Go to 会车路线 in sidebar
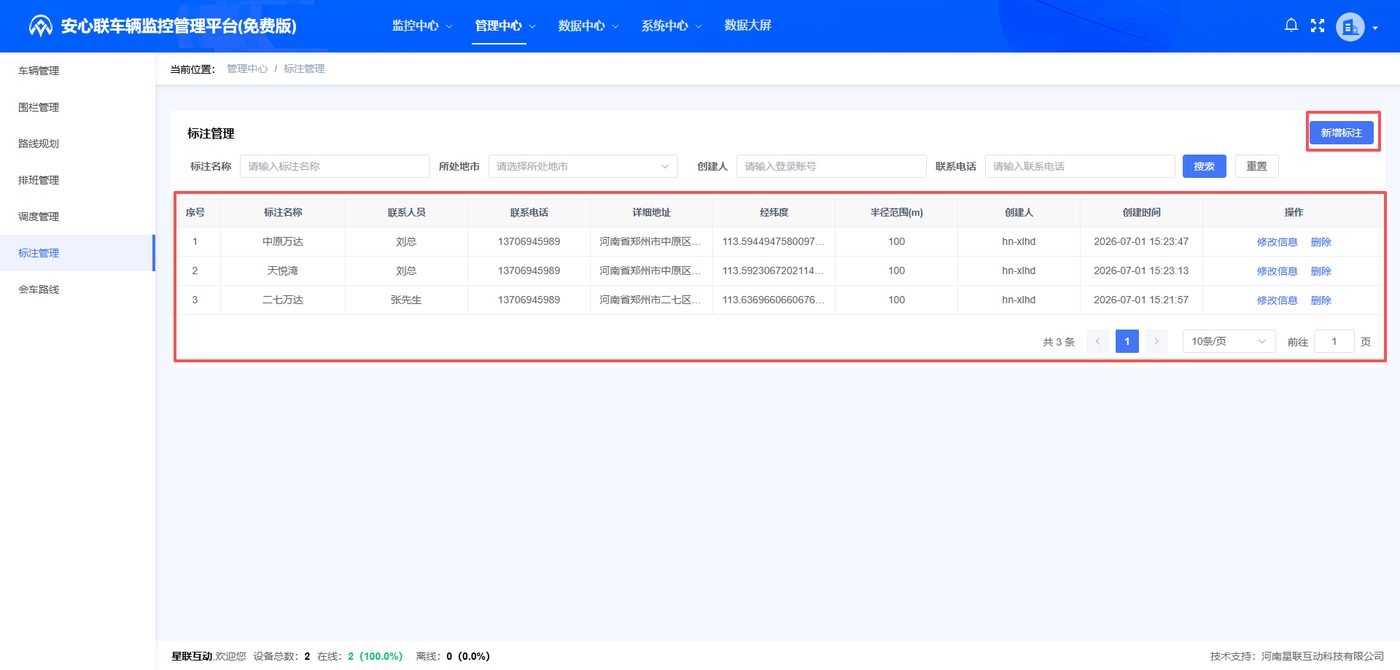This screenshot has height=670, width=1400. tap(77, 289)
